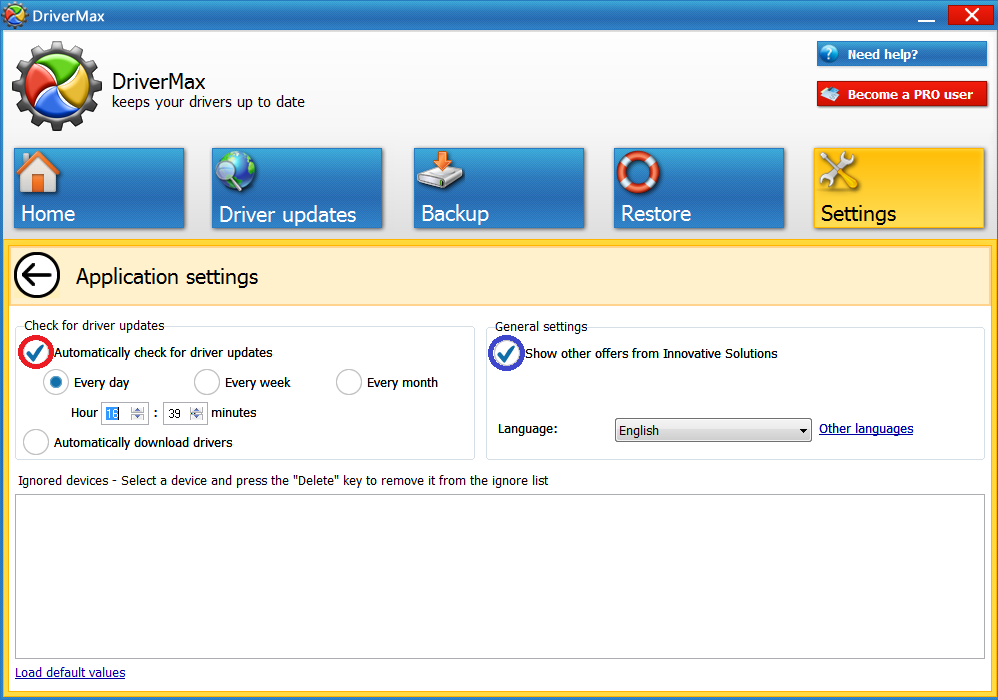998x700 pixels.
Task: Click Load default values link
Action: click(70, 673)
